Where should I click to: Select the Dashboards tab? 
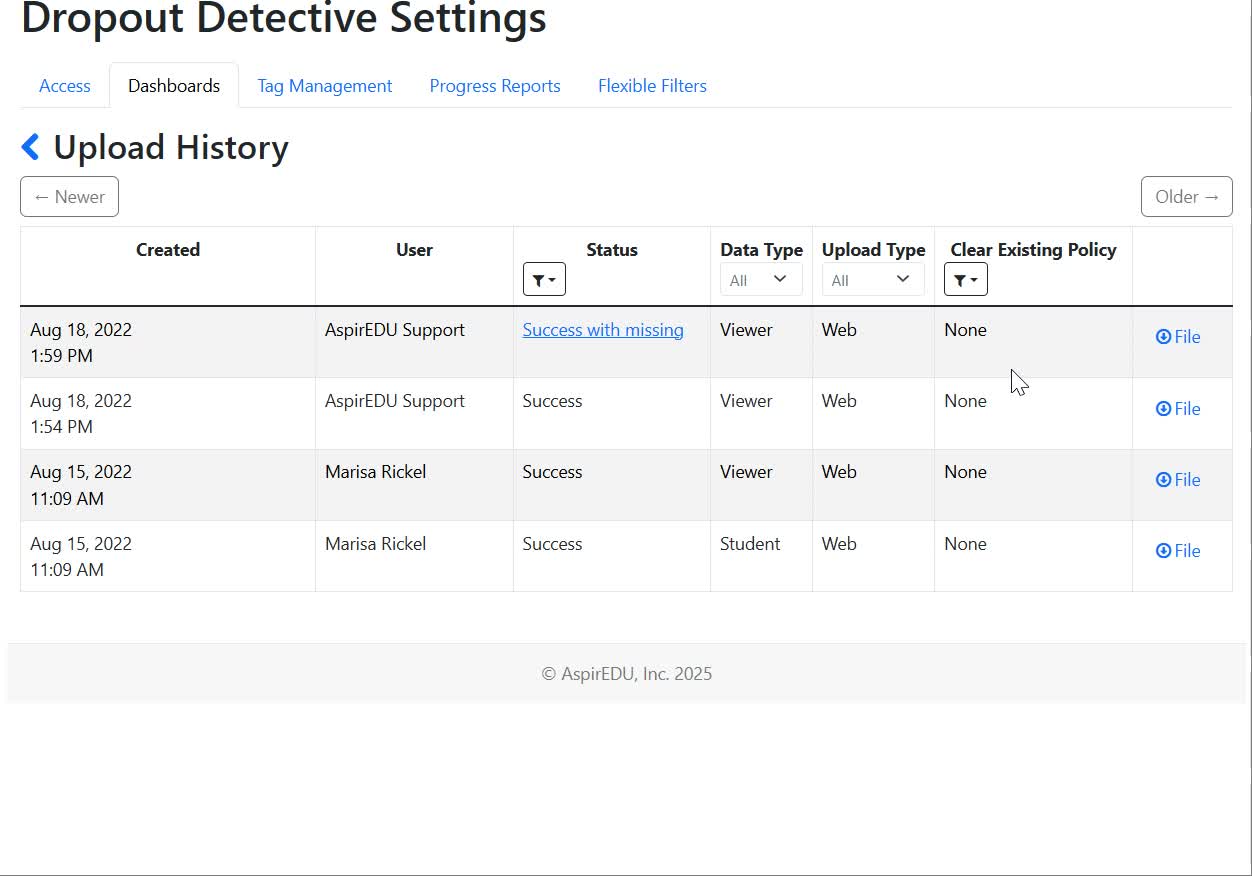coord(174,86)
